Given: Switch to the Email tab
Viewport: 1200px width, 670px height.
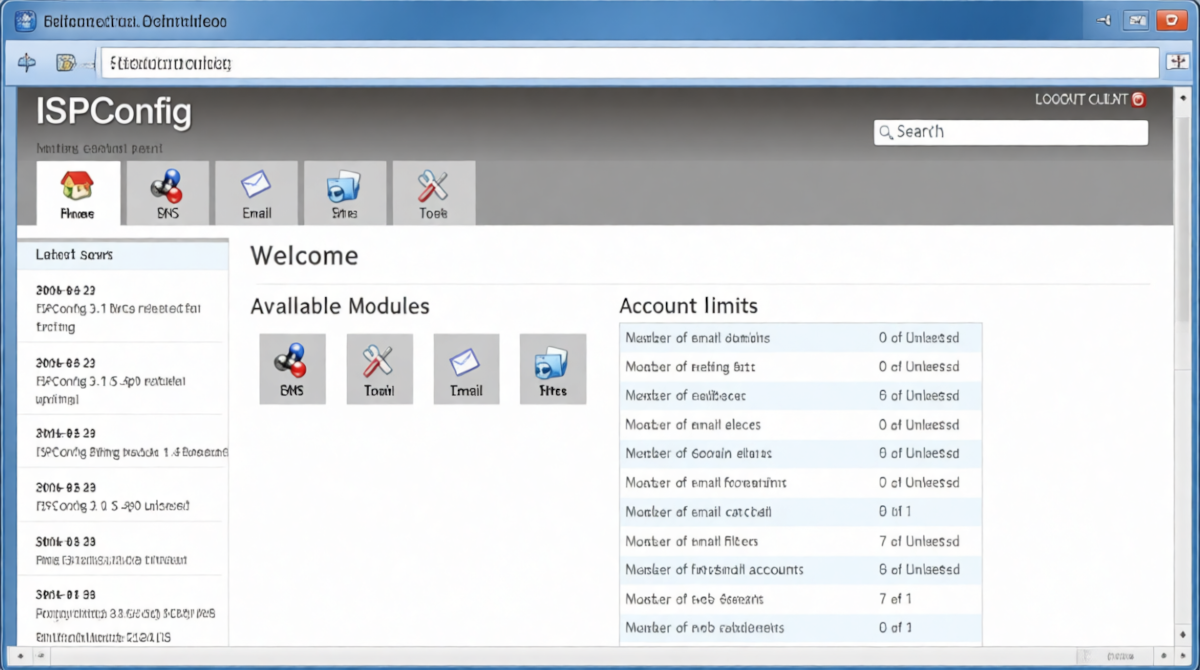Looking at the screenshot, I should 256,193.
